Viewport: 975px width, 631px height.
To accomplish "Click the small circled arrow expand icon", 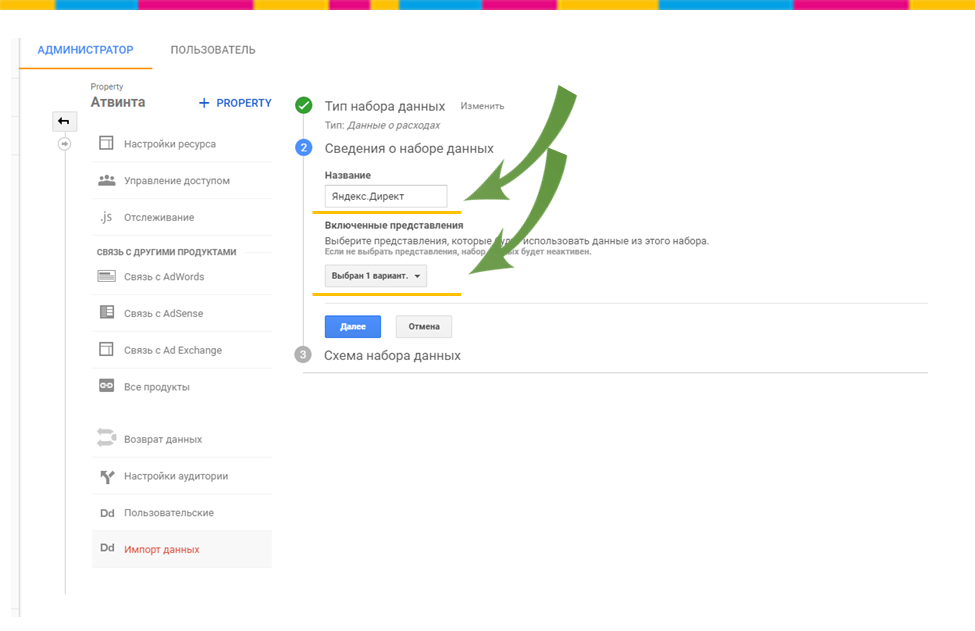I will click(x=64, y=144).
